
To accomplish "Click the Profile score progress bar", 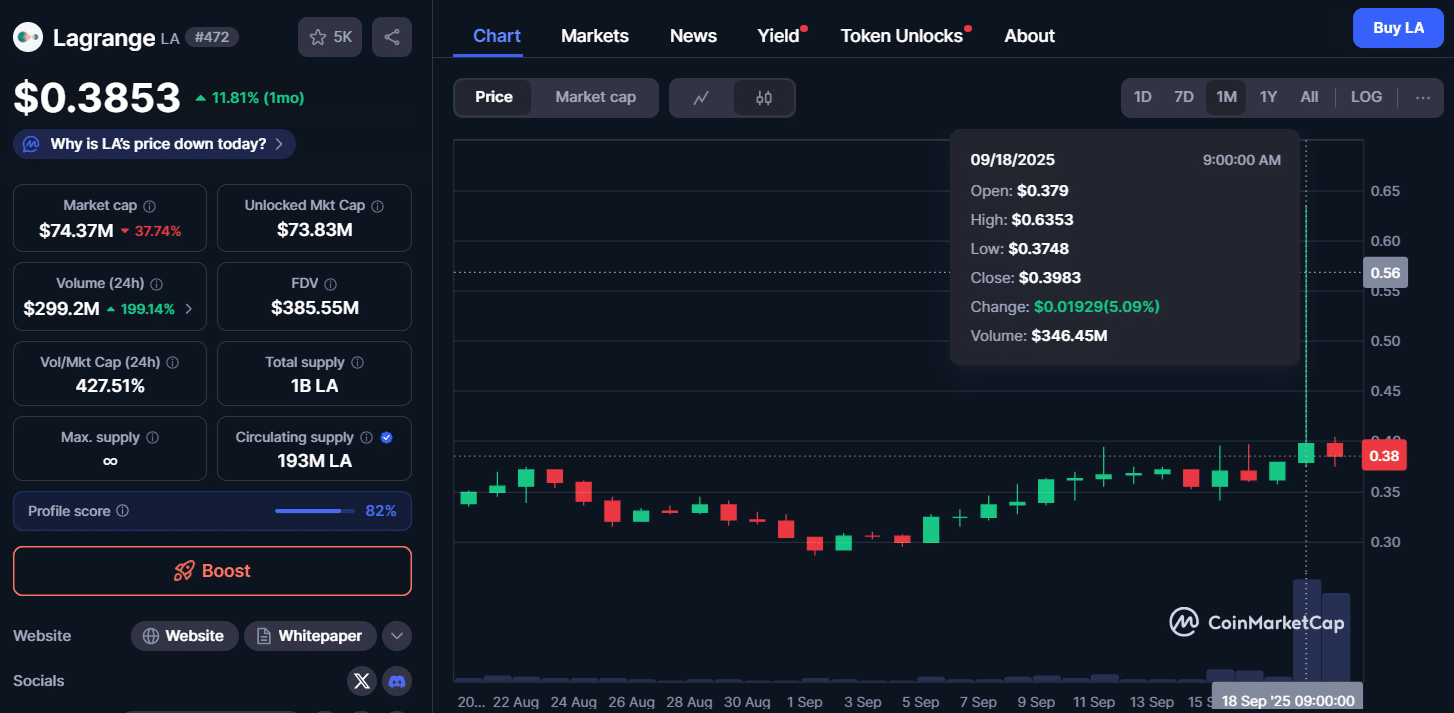I will pyautogui.click(x=315, y=511).
